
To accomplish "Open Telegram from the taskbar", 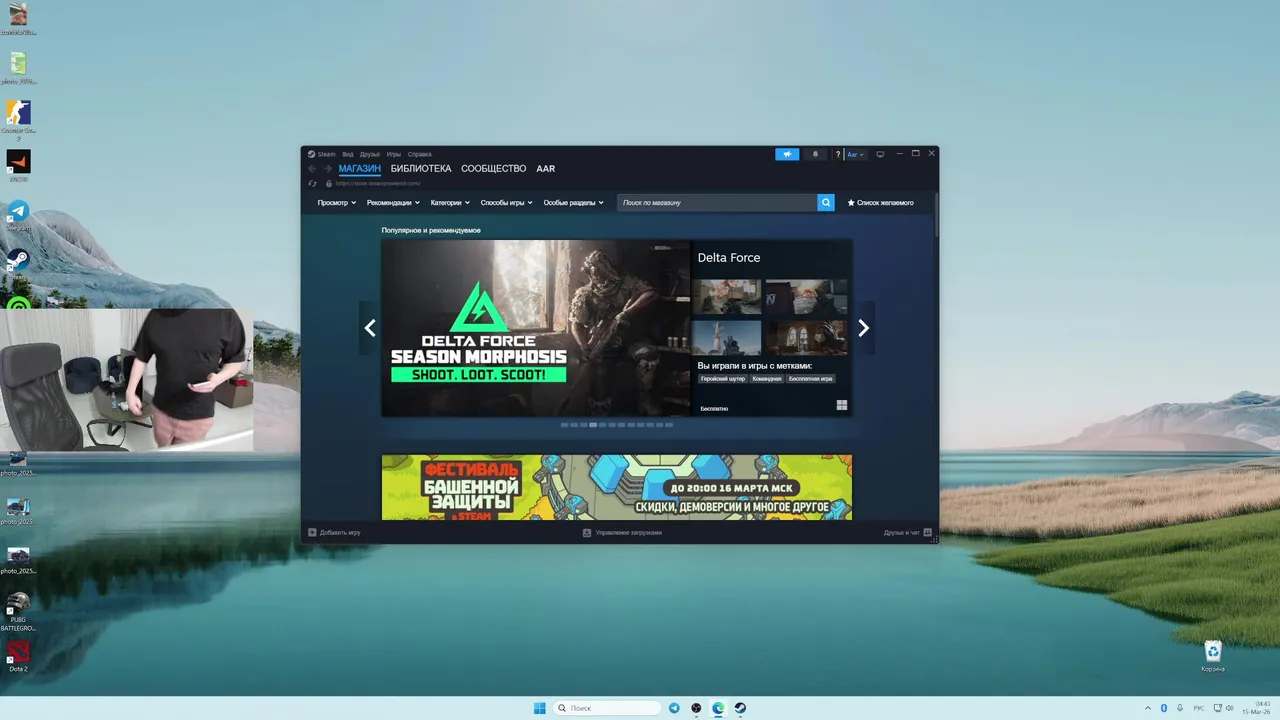I will point(674,708).
